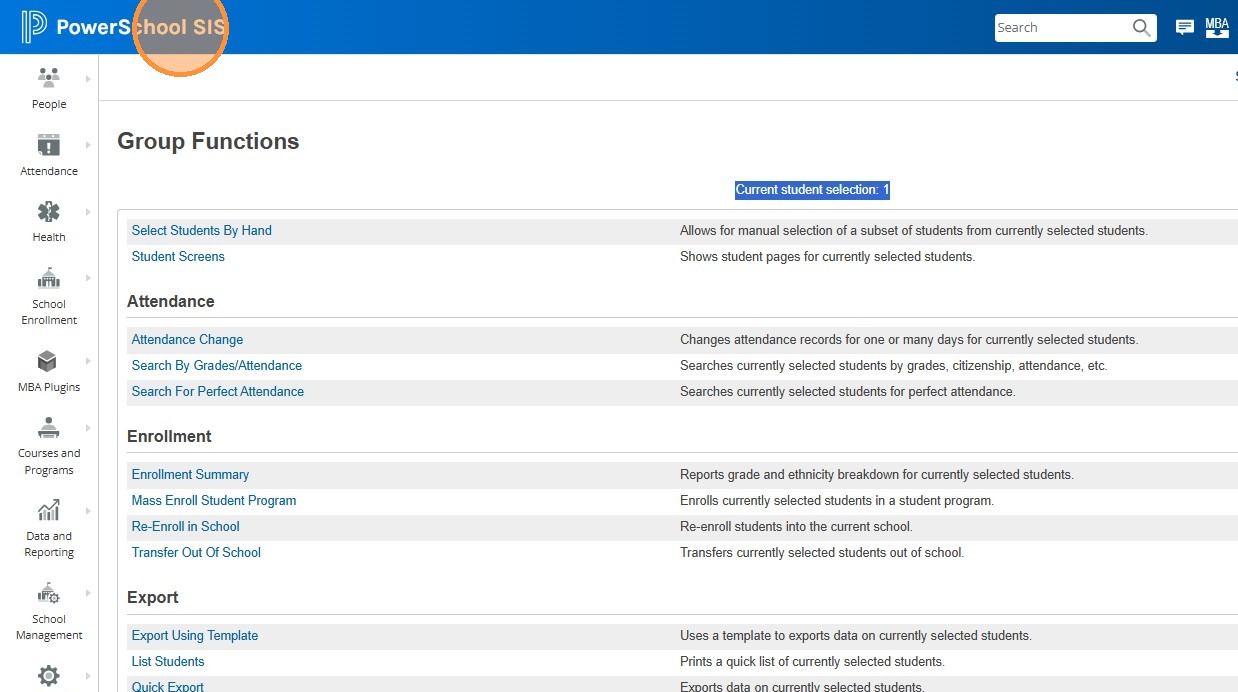Open the messages chat icon in header
Image resolution: width=1238 pixels, height=692 pixels.
pos(1185,28)
